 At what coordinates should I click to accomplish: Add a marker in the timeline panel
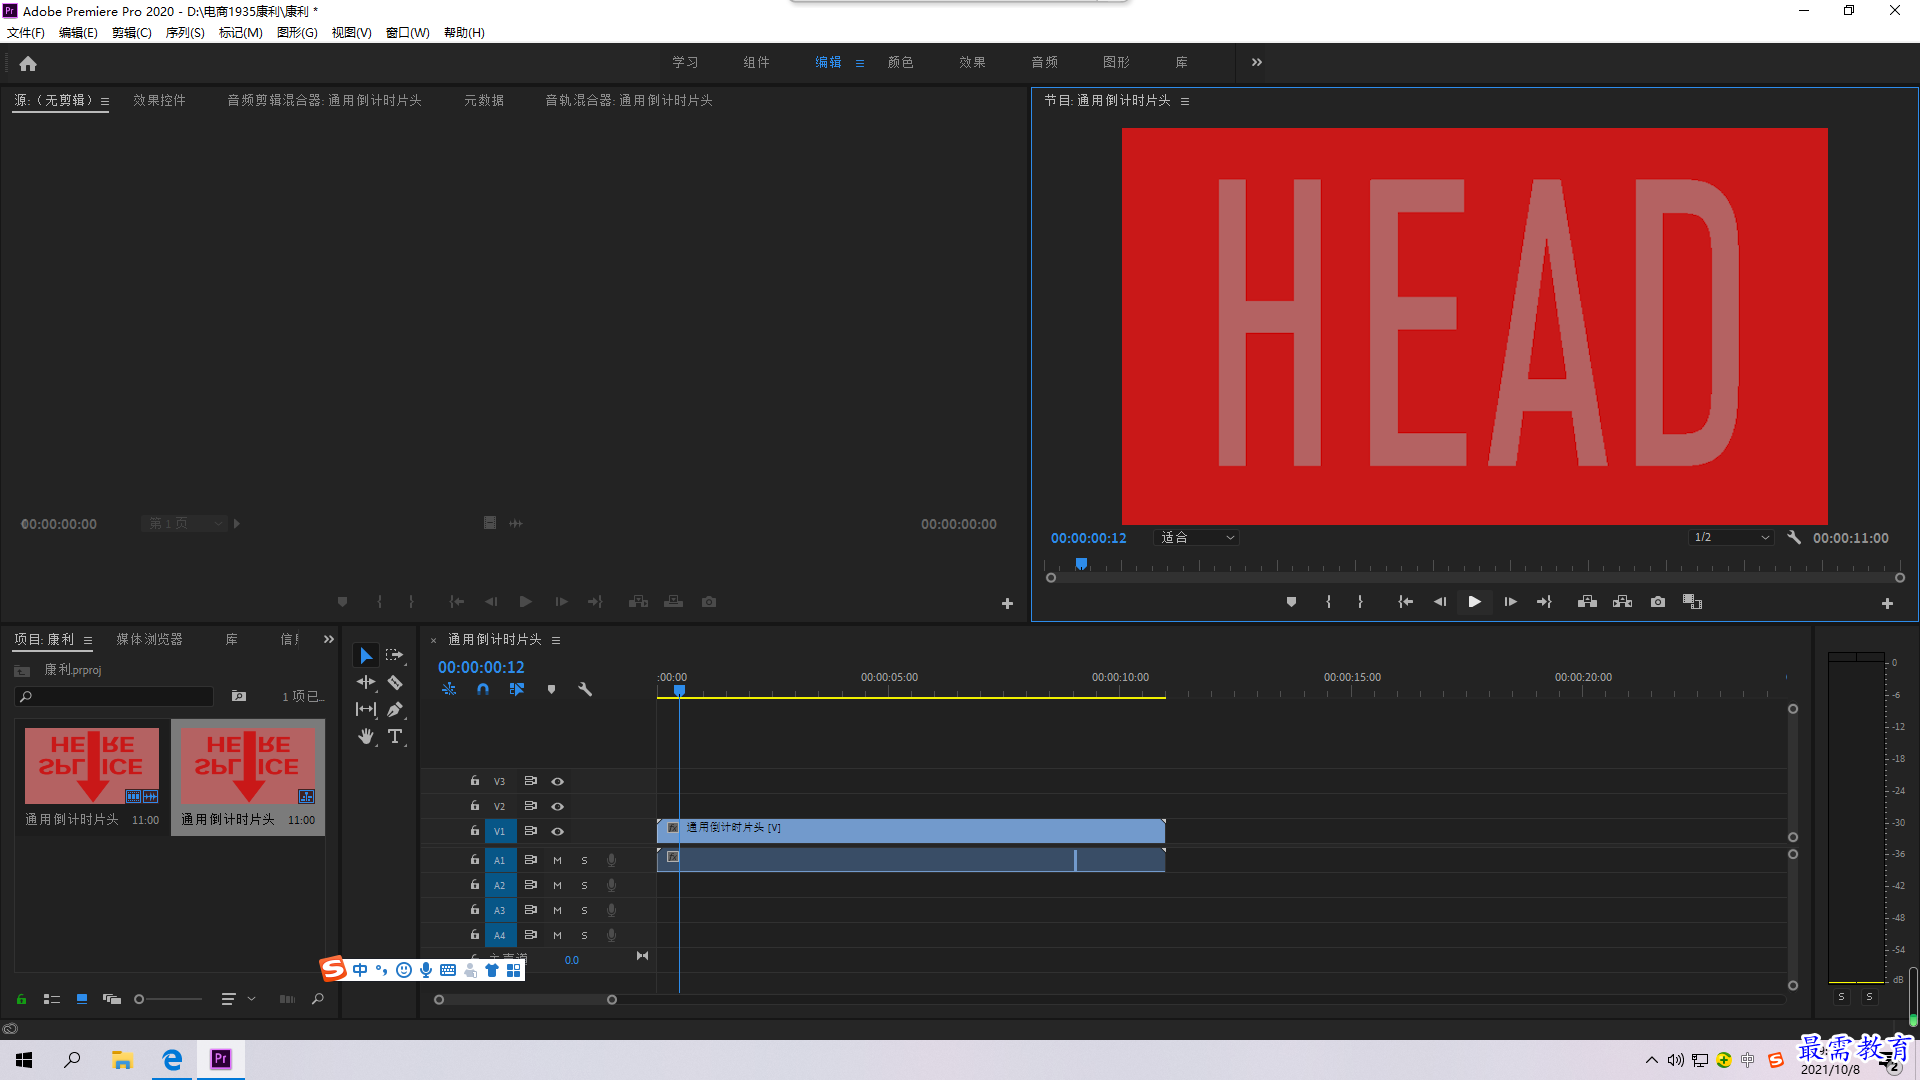tap(551, 689)
